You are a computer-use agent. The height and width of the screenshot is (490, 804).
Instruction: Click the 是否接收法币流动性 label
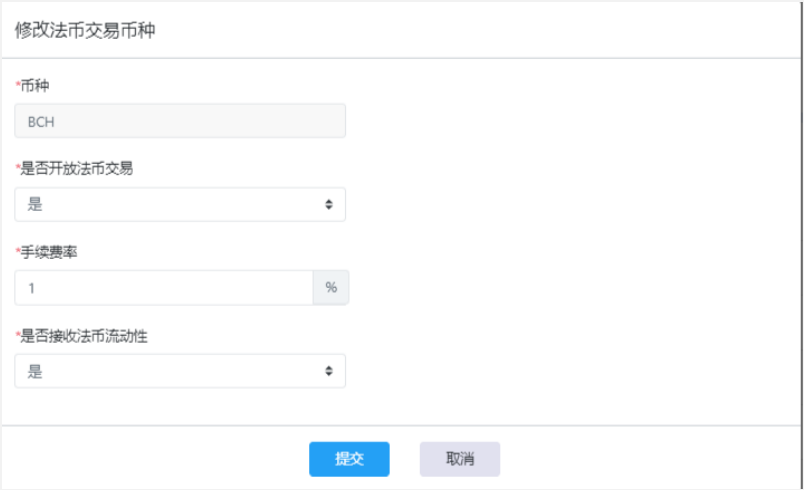[x=84, y=336]
